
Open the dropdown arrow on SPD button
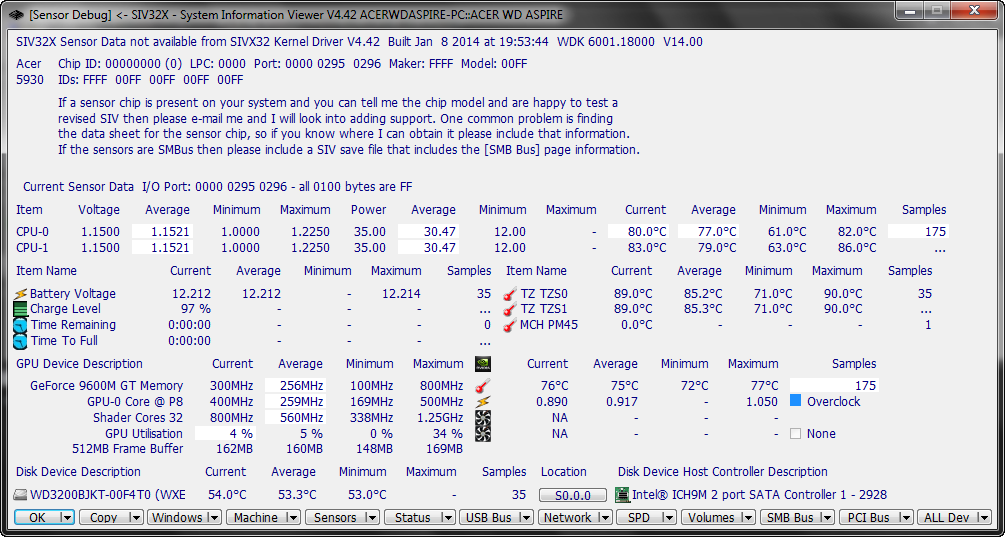click(670, 517)
